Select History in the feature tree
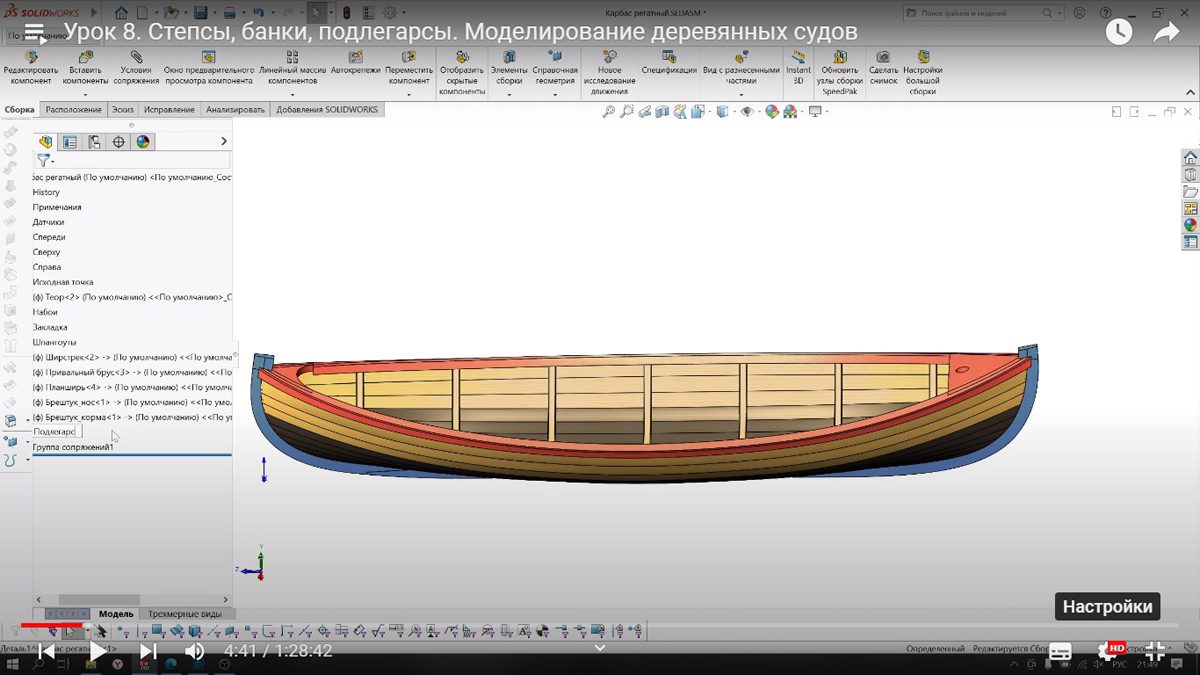 [46, 192]
